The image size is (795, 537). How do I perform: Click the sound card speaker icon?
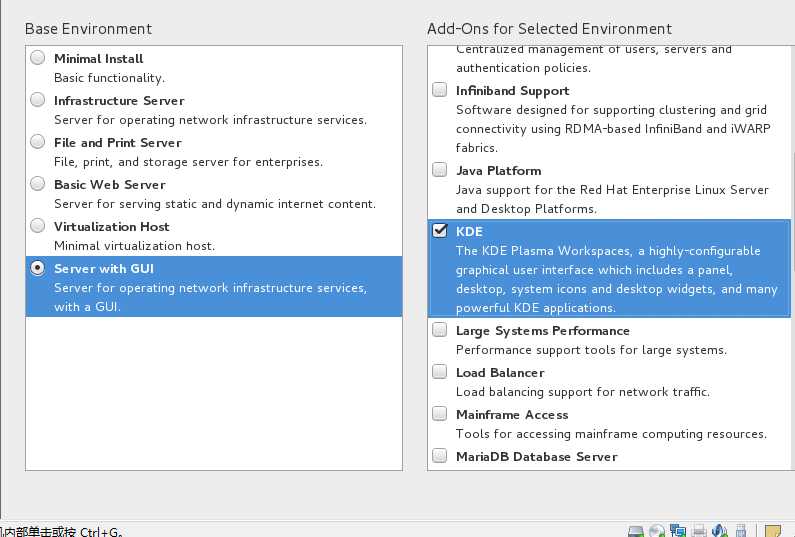[721, 530]
